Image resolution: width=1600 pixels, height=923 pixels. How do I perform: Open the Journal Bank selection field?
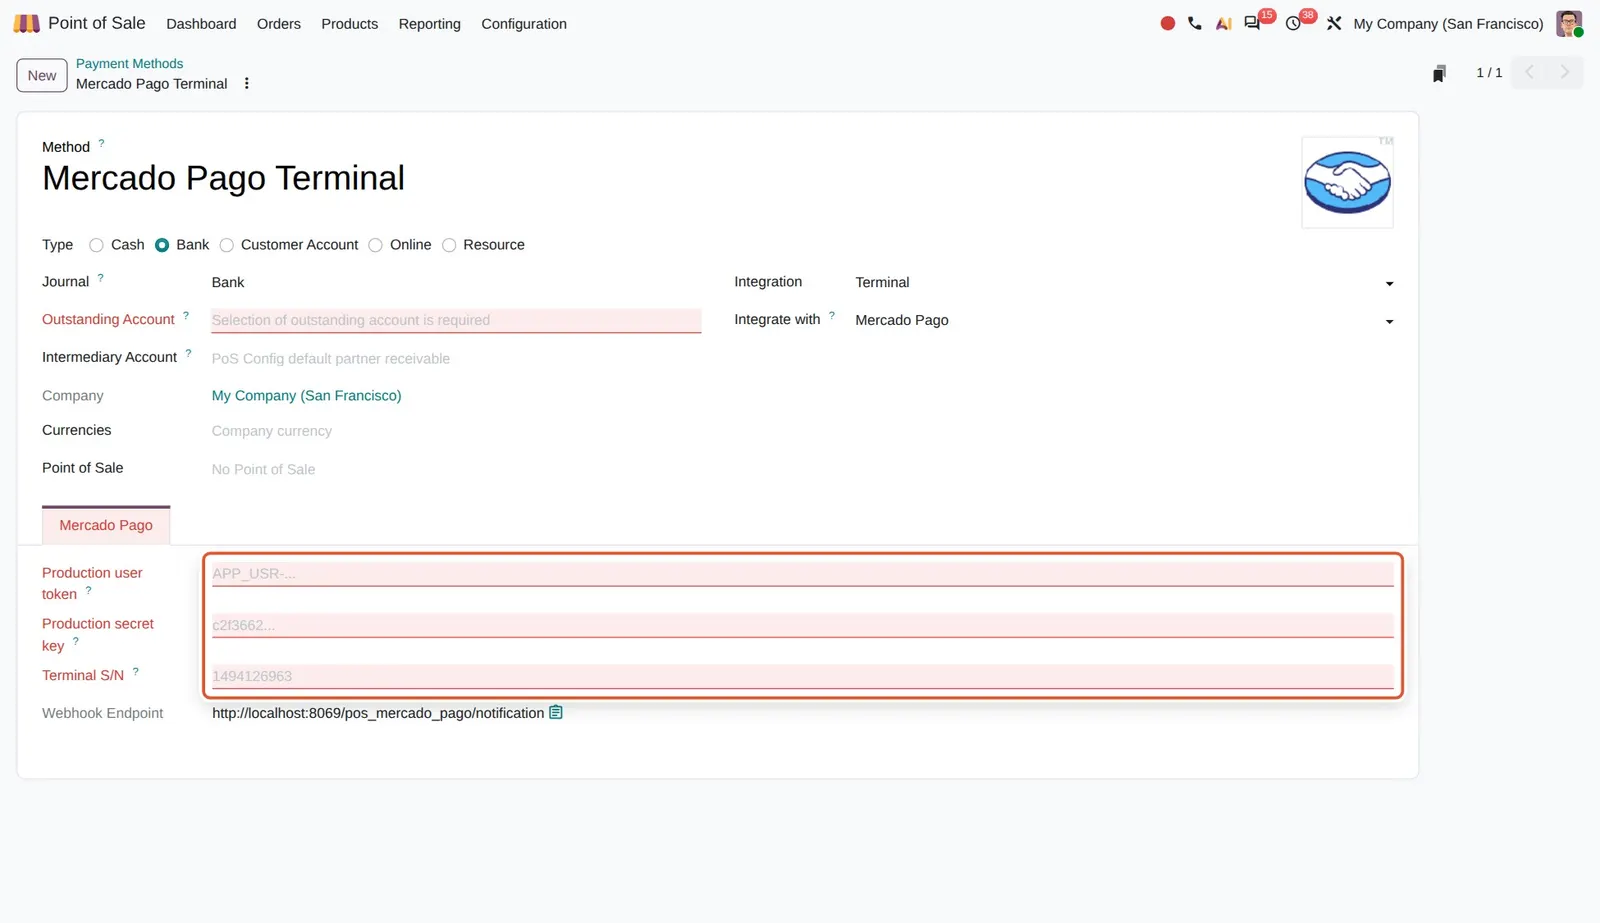click(x=456, y=283)
